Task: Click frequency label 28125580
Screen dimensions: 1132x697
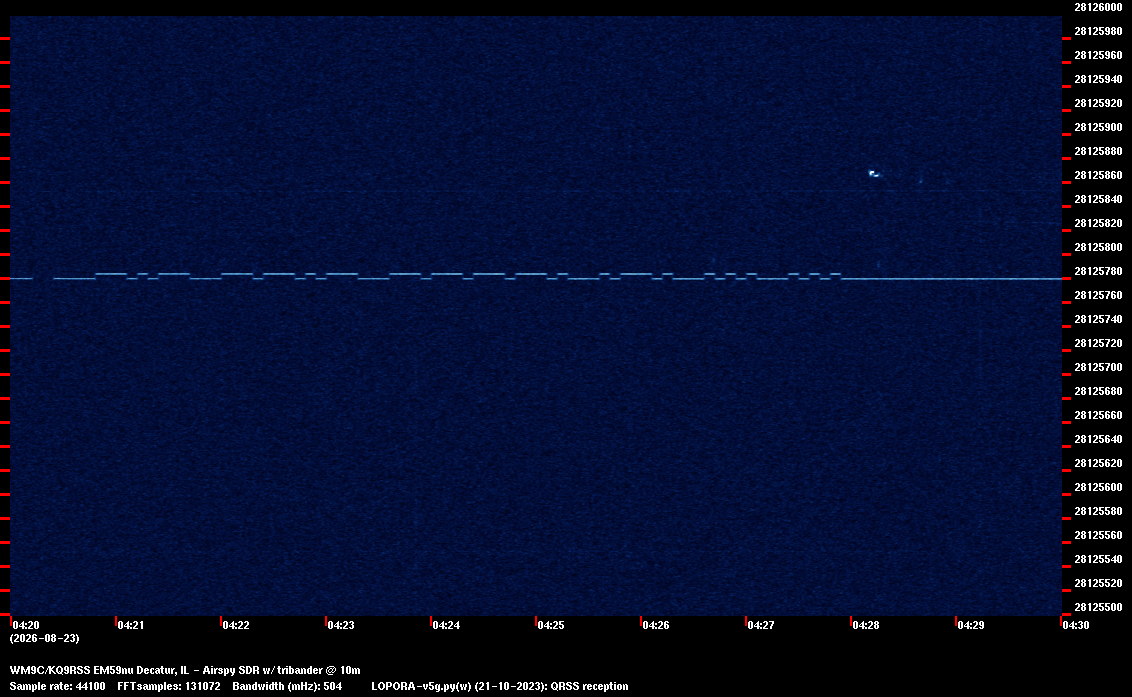Action: click(1098, 511)
